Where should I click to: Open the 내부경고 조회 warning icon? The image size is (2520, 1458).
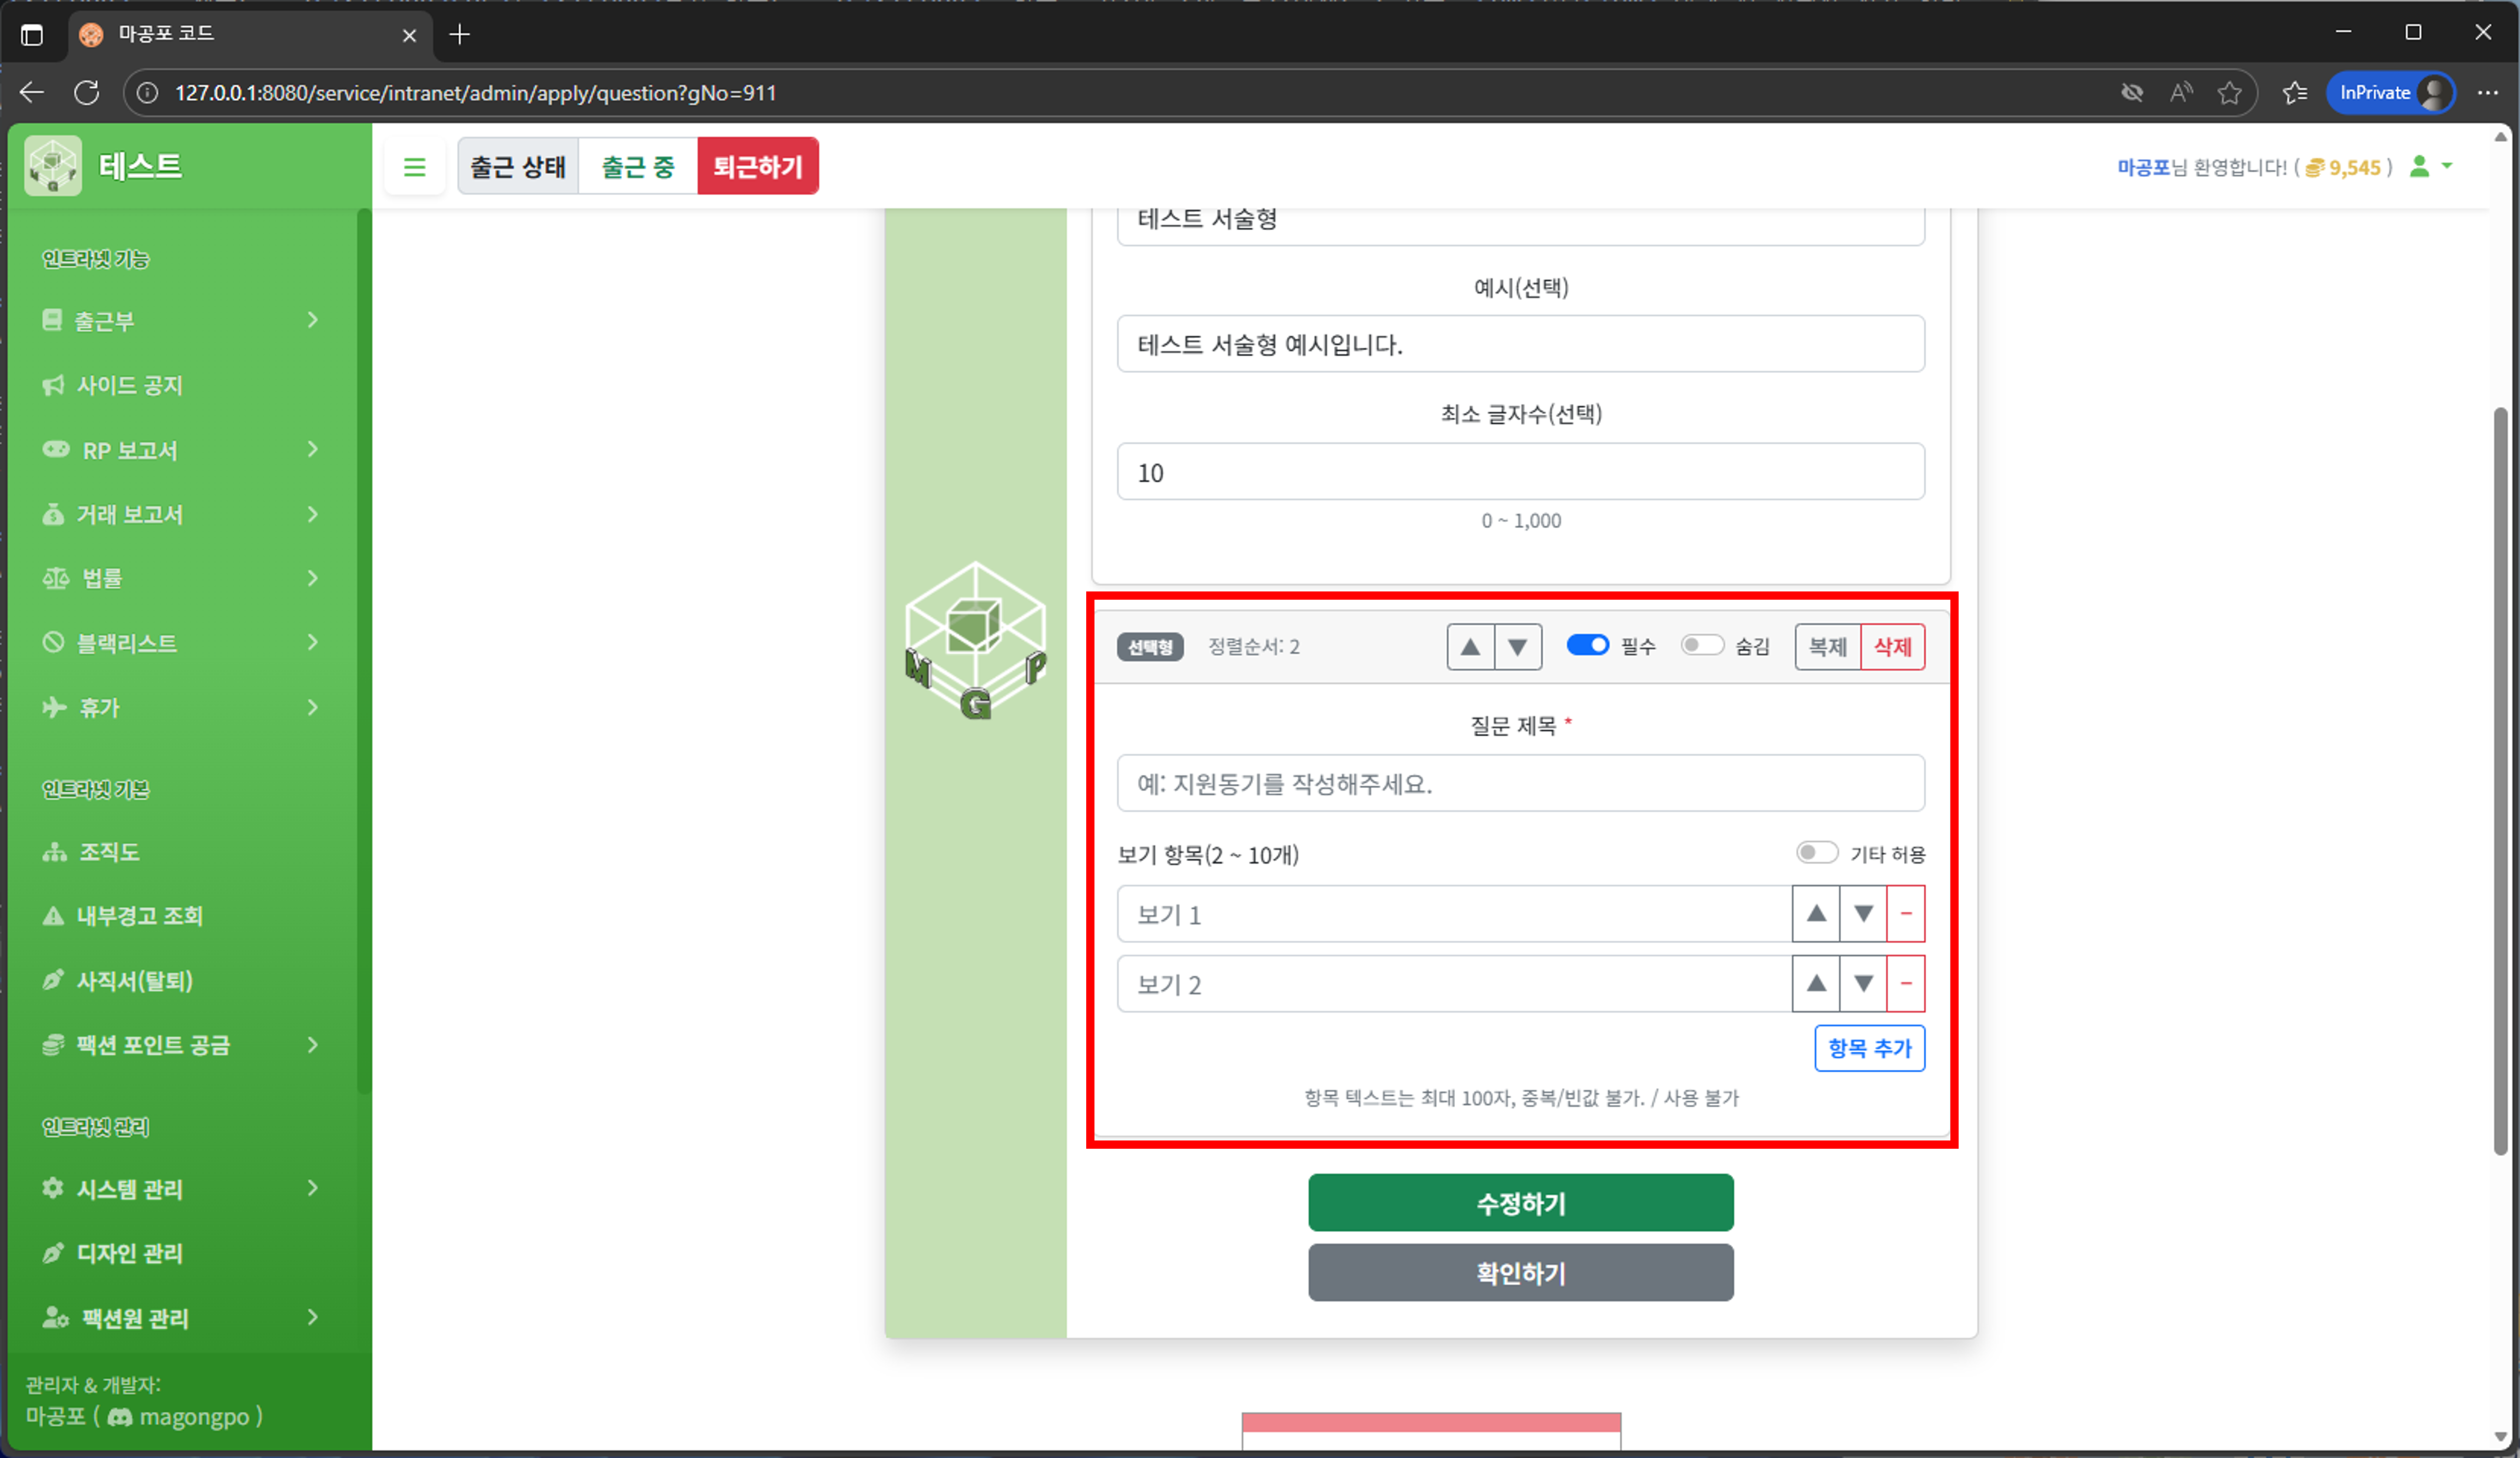[54, 916]
